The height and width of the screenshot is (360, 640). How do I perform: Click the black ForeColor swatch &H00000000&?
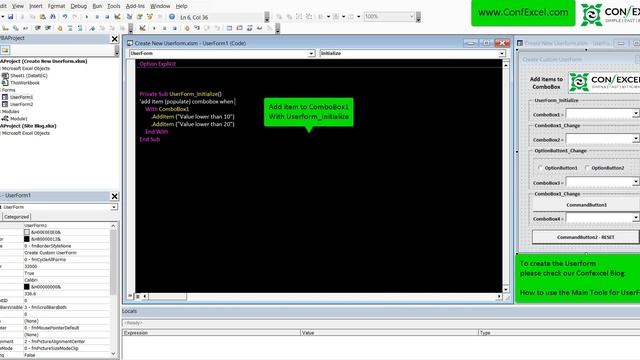27,287
